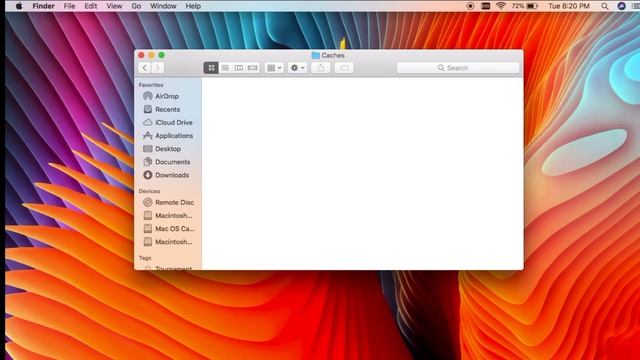Open Desktop from the sidebar
The image size is (640, 360).
point(168,149)
